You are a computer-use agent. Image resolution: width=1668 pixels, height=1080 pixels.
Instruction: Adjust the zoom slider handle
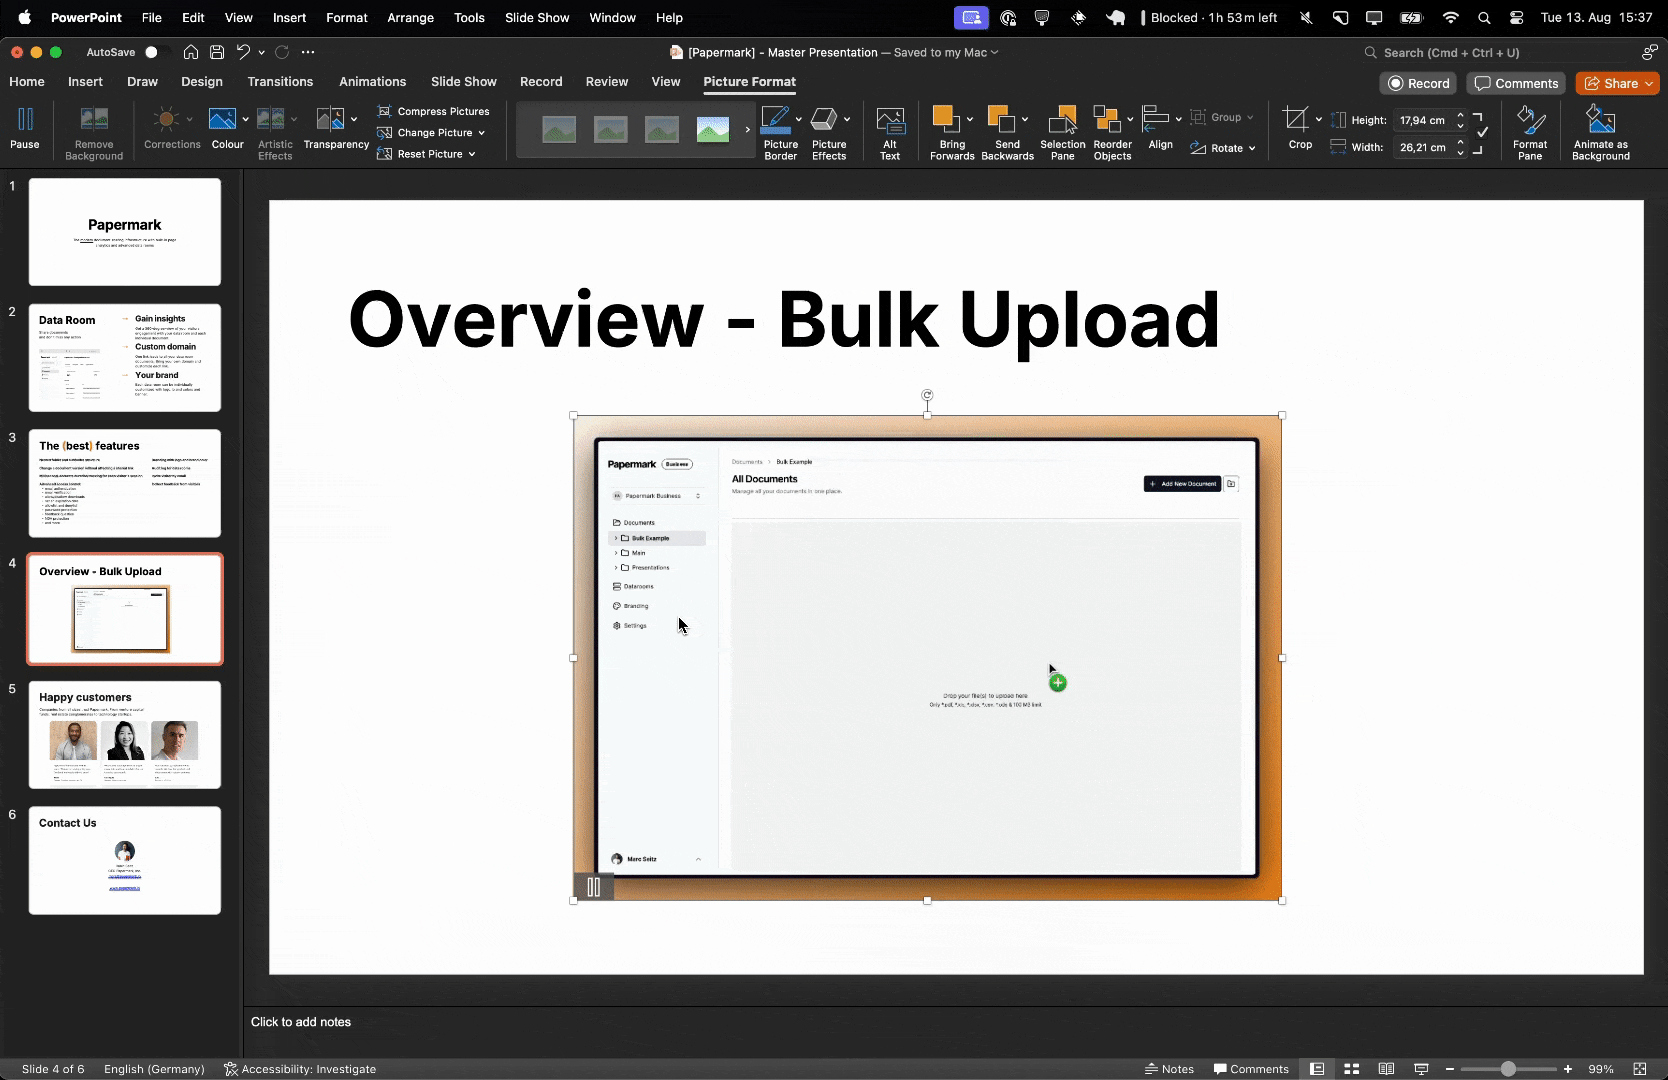coord(1507,1069)
